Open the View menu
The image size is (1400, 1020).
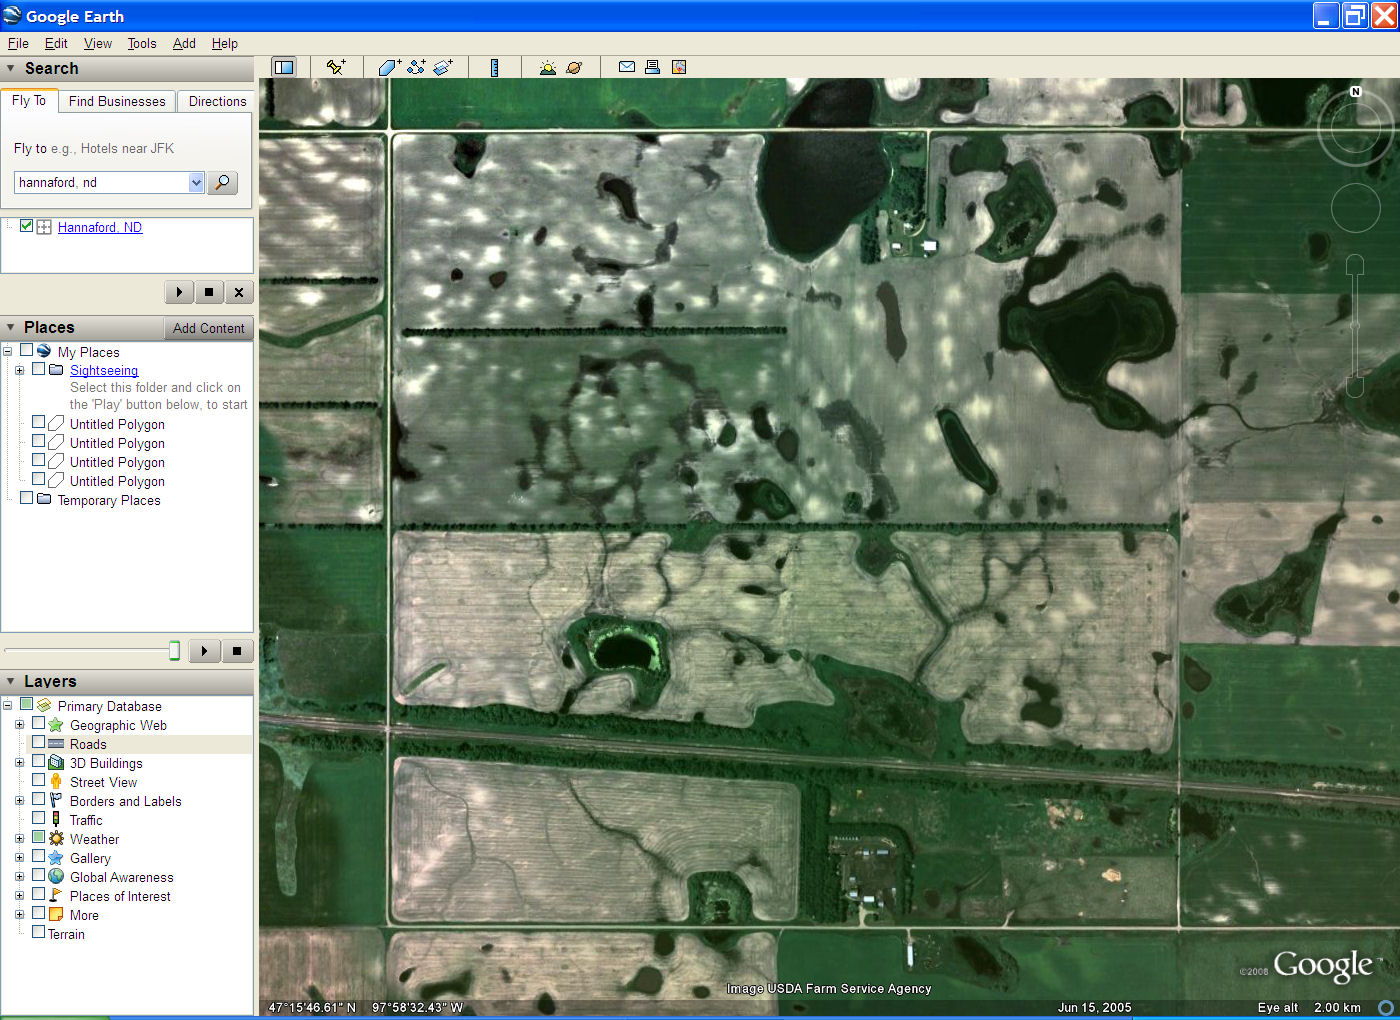(x=98, y=43)
